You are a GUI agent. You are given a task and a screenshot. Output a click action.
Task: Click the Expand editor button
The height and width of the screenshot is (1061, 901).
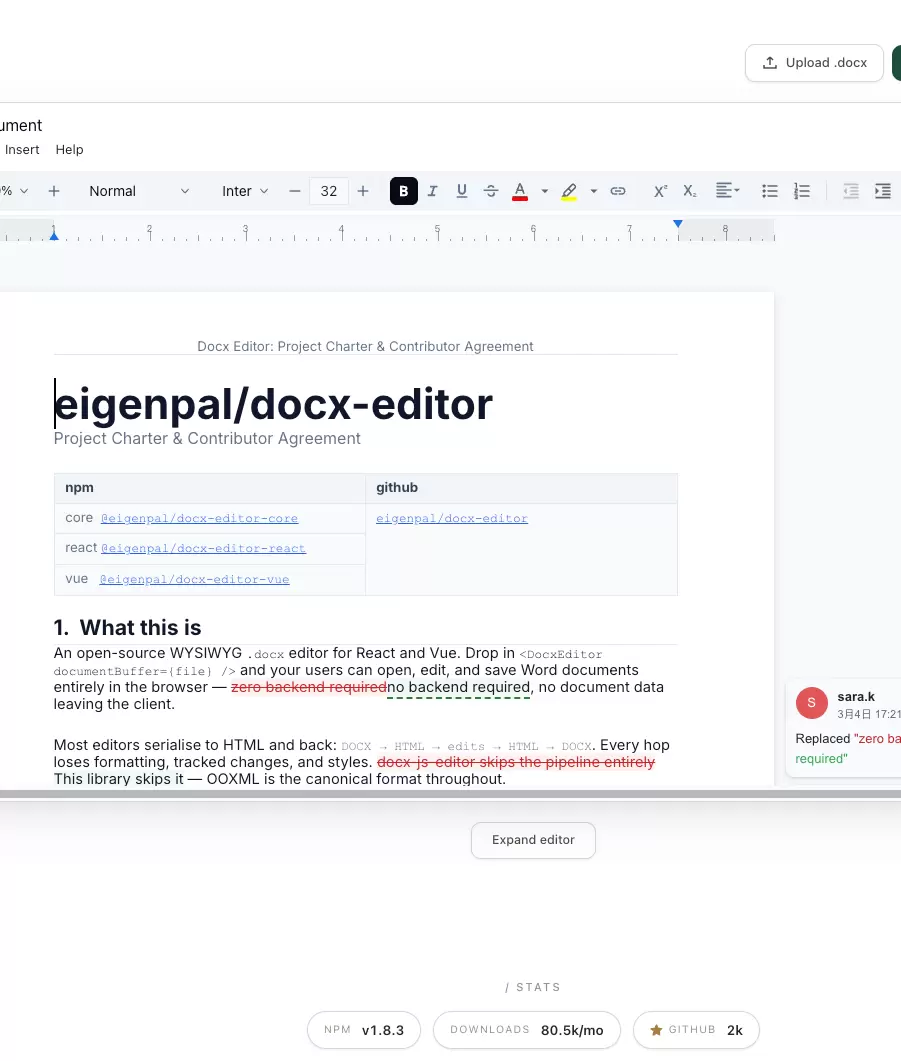533,840
